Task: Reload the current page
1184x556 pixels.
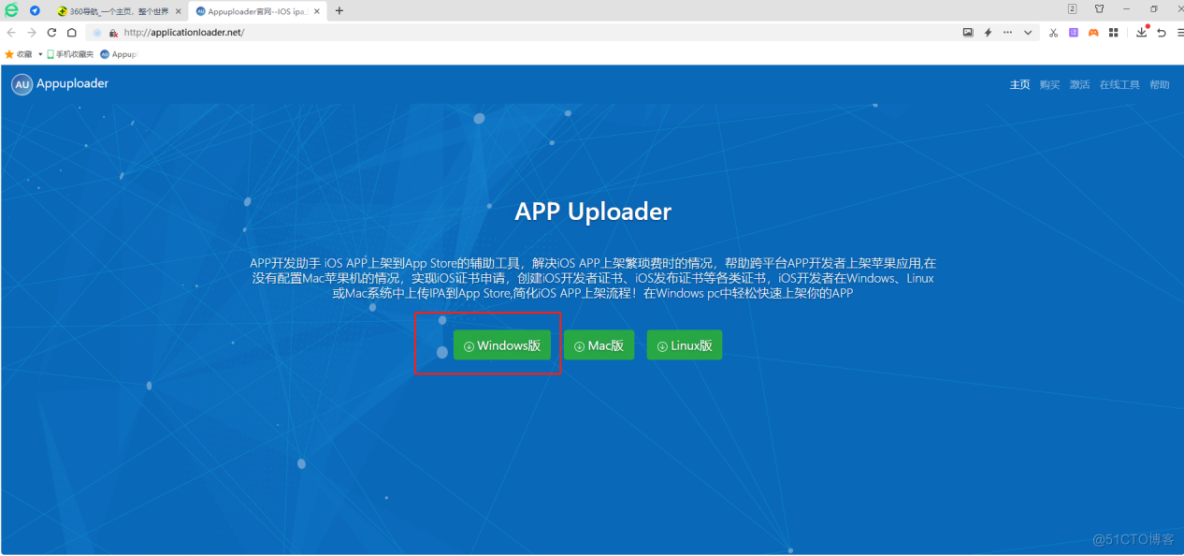Action: tap(52, 32)
